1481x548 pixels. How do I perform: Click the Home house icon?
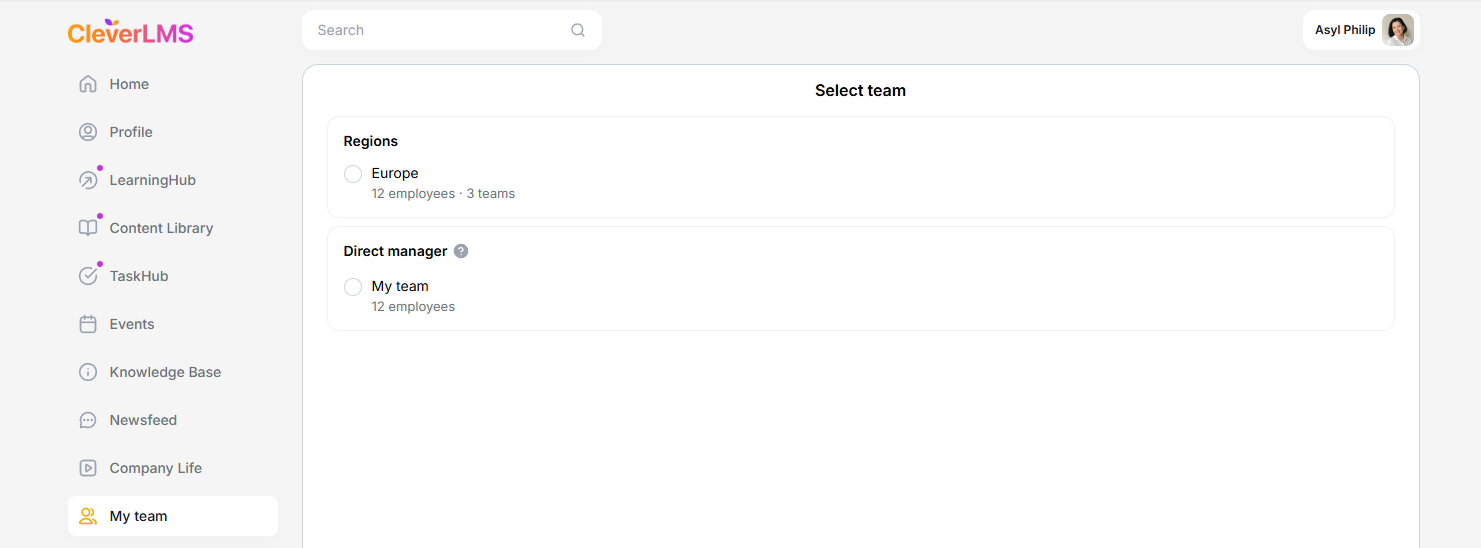click(88, 84)
